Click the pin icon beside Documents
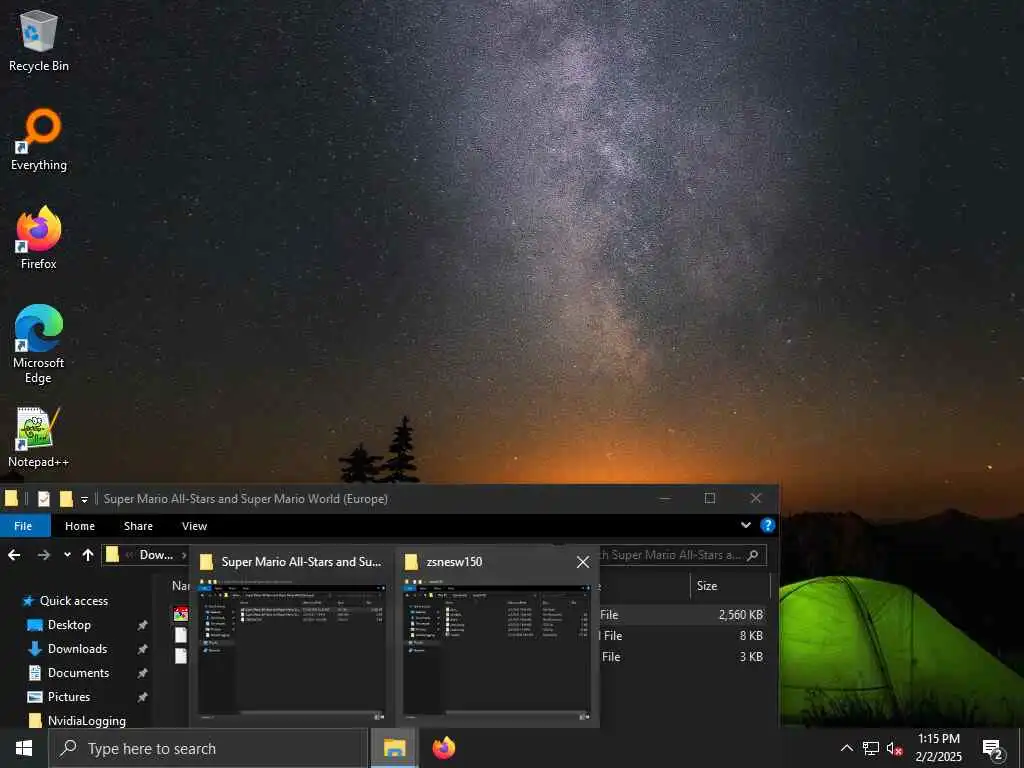This screenshot has height=768, width=1024. (142, 673)
